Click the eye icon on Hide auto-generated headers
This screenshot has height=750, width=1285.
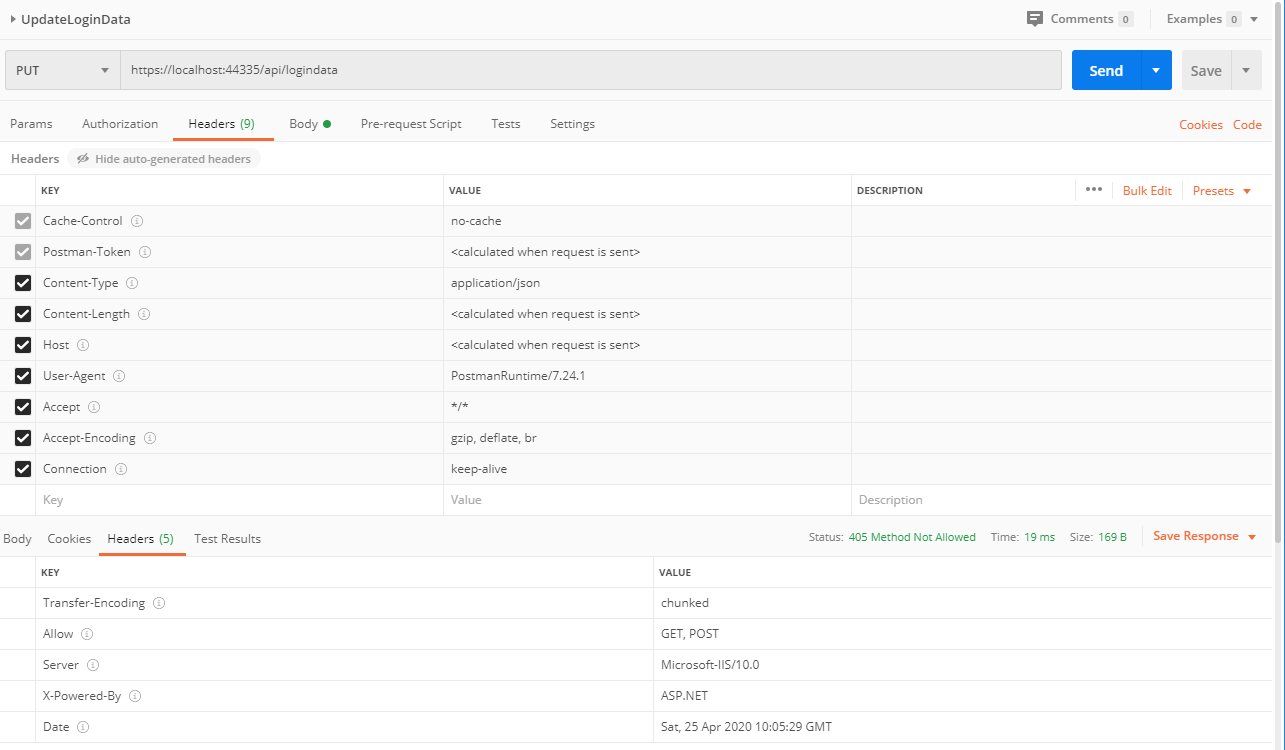tap(83, 159)
